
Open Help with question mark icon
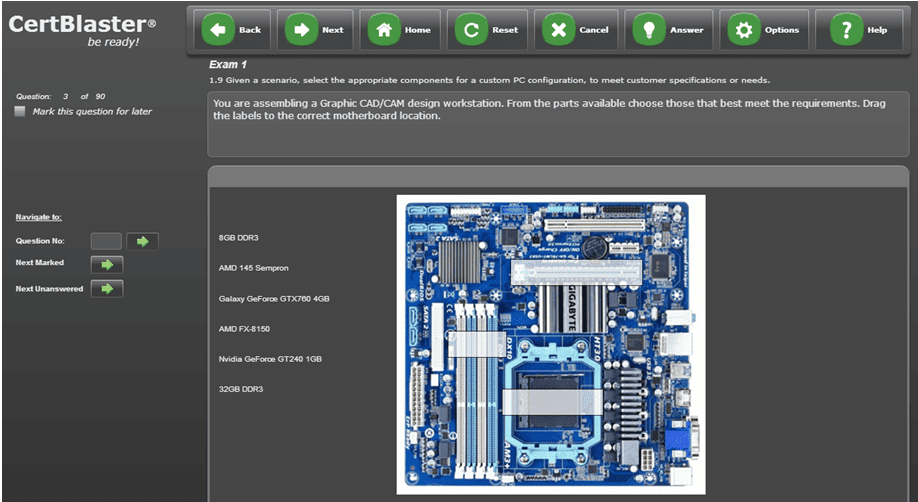pos(846,30)
